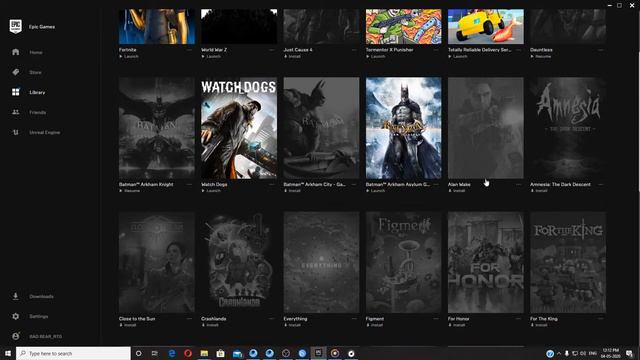Launch Tormentor X Punisher
Viewport: 640px width, 360px height.
(x=376, y=56)
